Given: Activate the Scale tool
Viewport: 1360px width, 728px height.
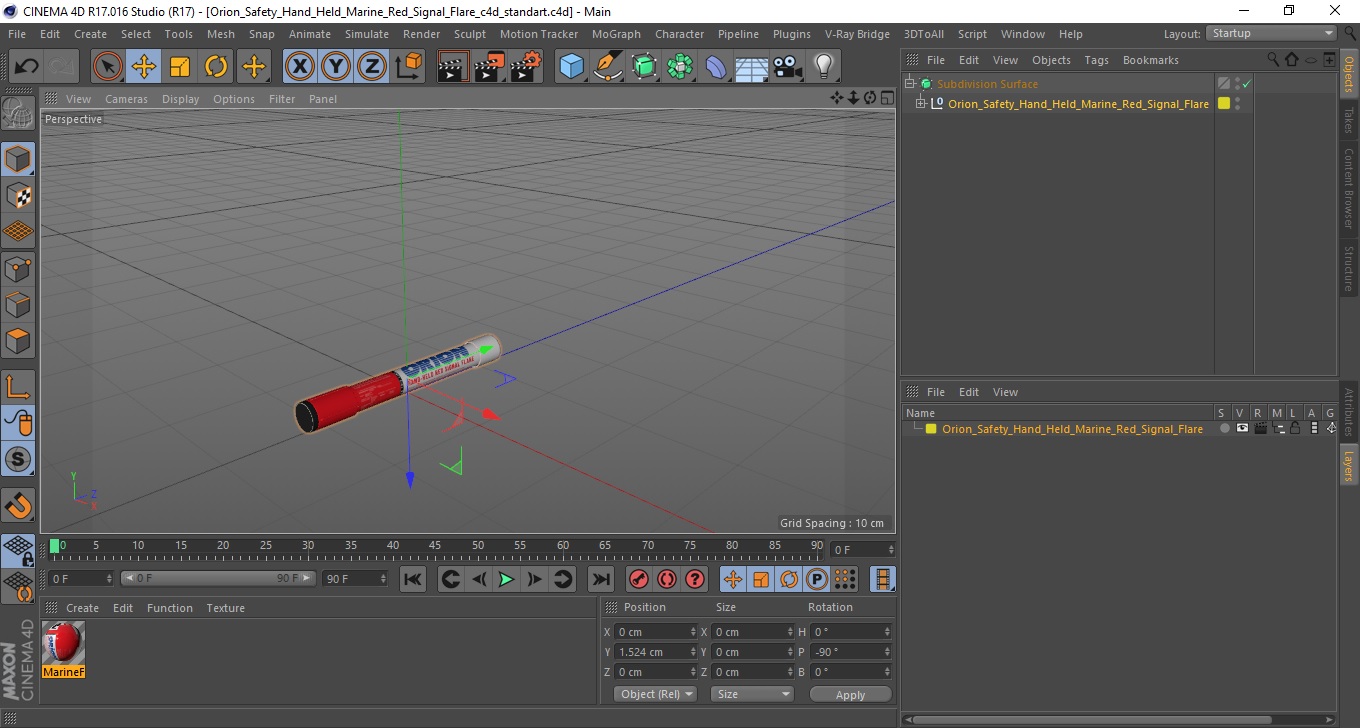Looking at the screenshot, I should tap(180, 67).
